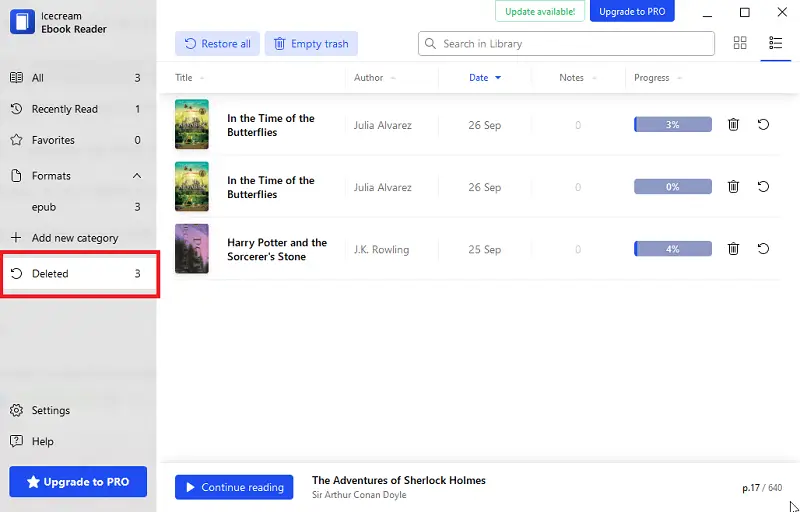Sort by Author column arrow
Viewport: 800px width, 512px height.
pos(393,78)
